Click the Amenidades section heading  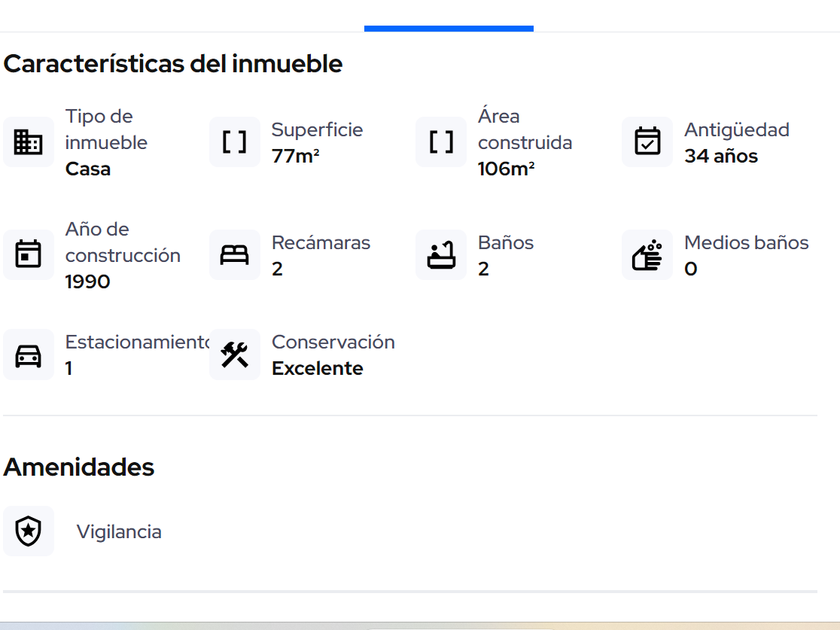[79, 467]
